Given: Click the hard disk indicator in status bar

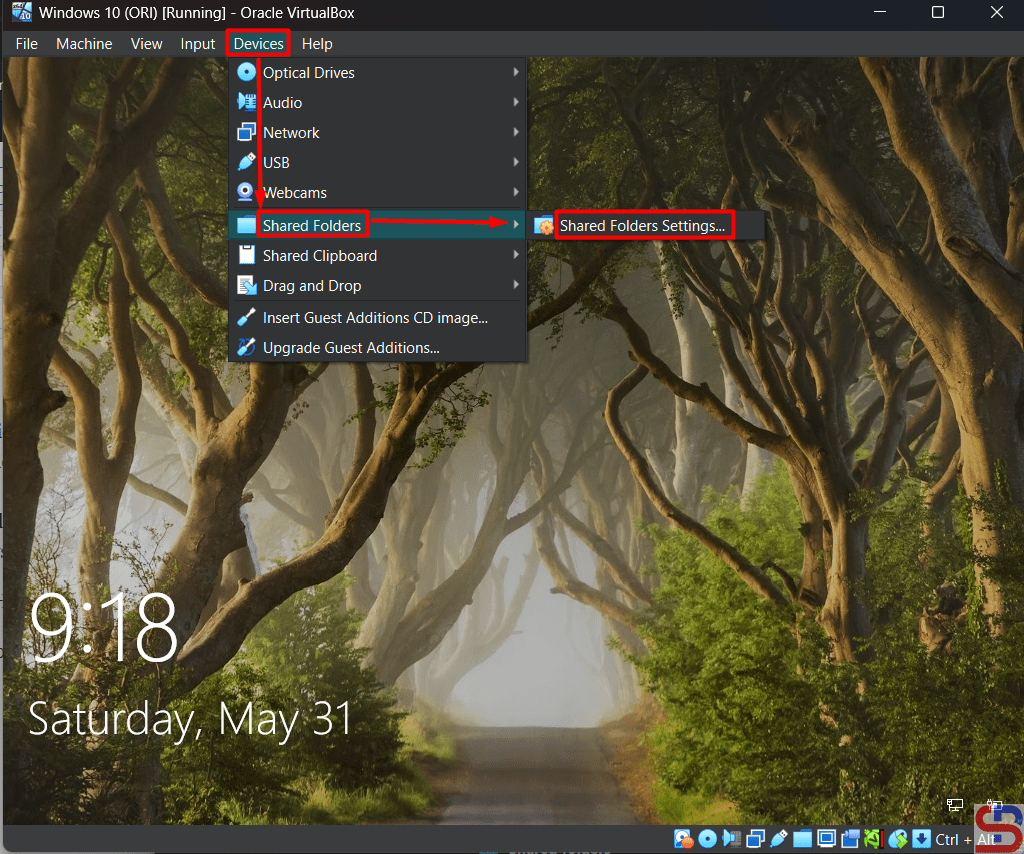Looking at the screenshot, I should click(x=684, y=839).
